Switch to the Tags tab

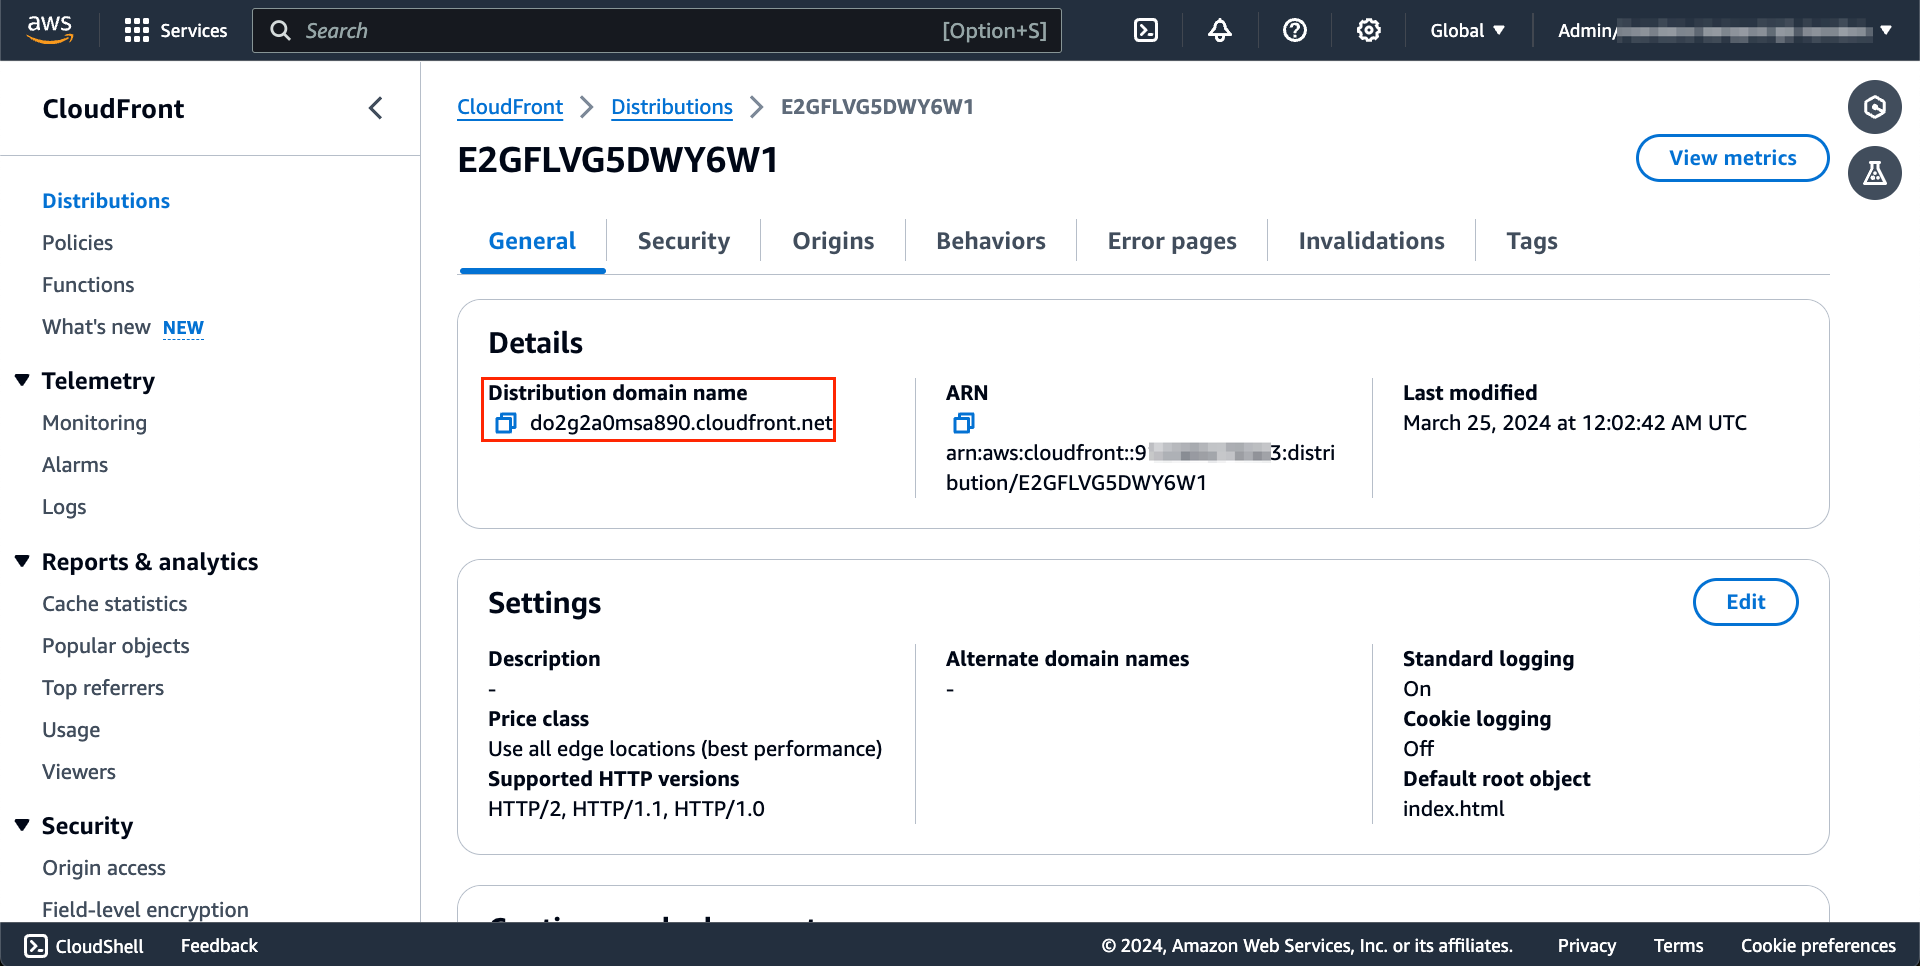[1532, 241]
